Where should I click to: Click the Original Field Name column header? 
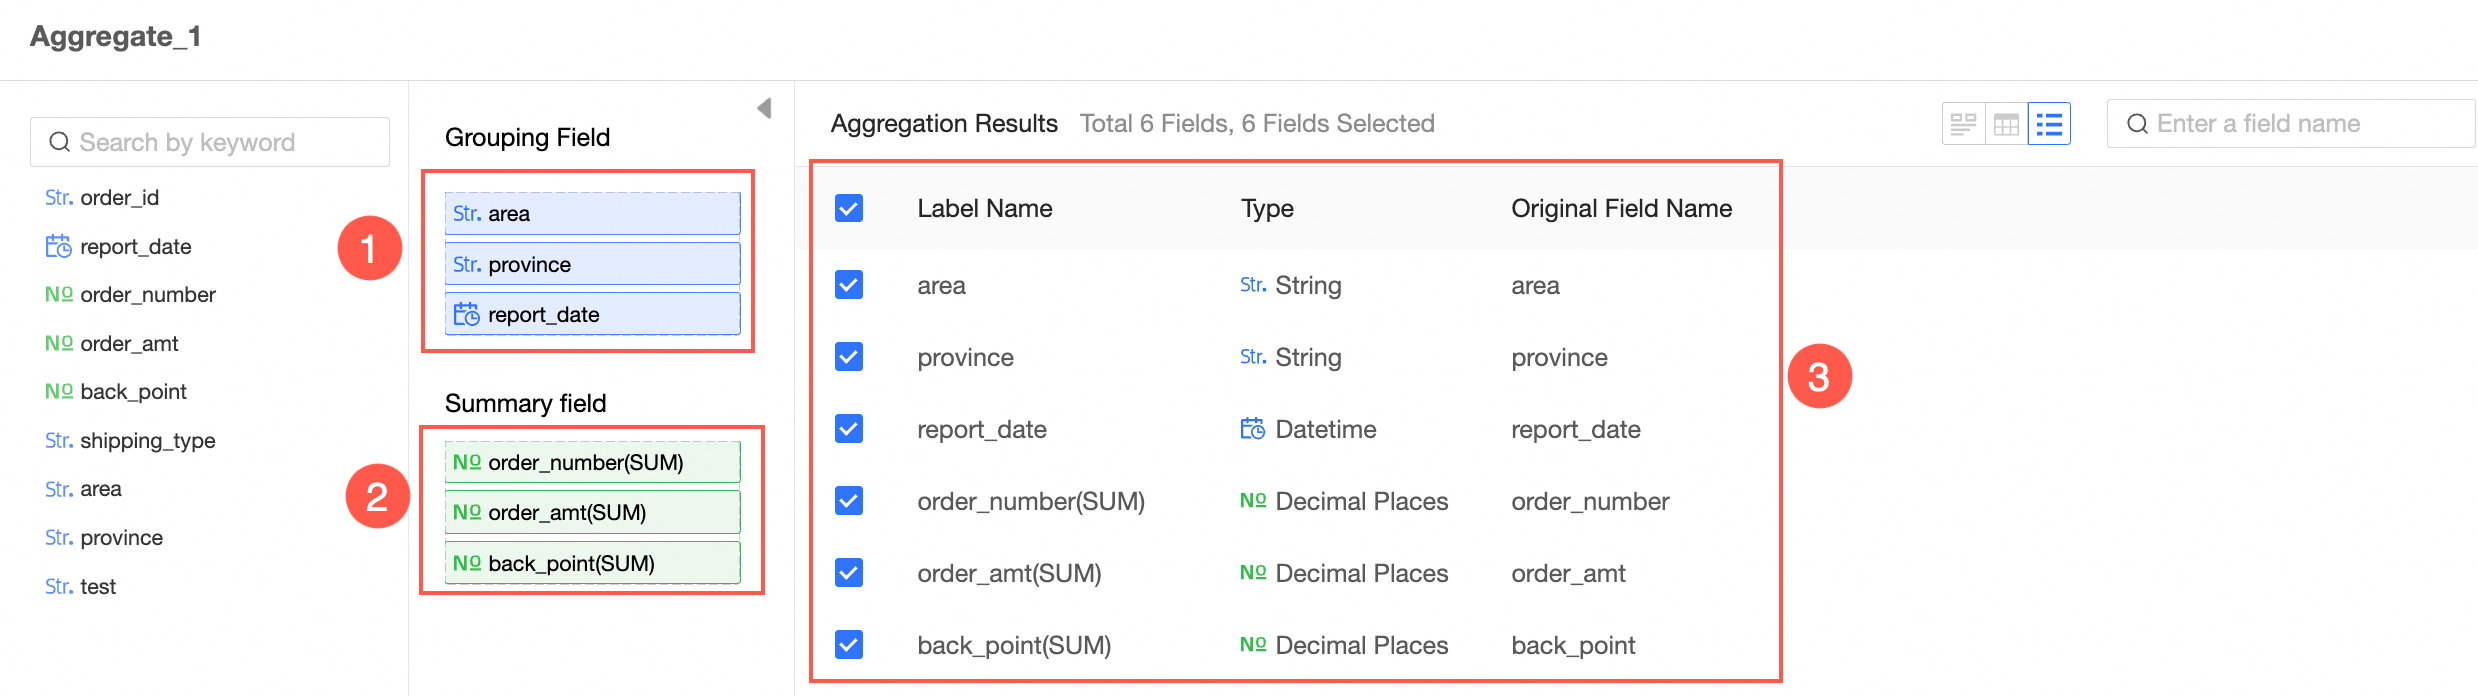pos(1621,208)
